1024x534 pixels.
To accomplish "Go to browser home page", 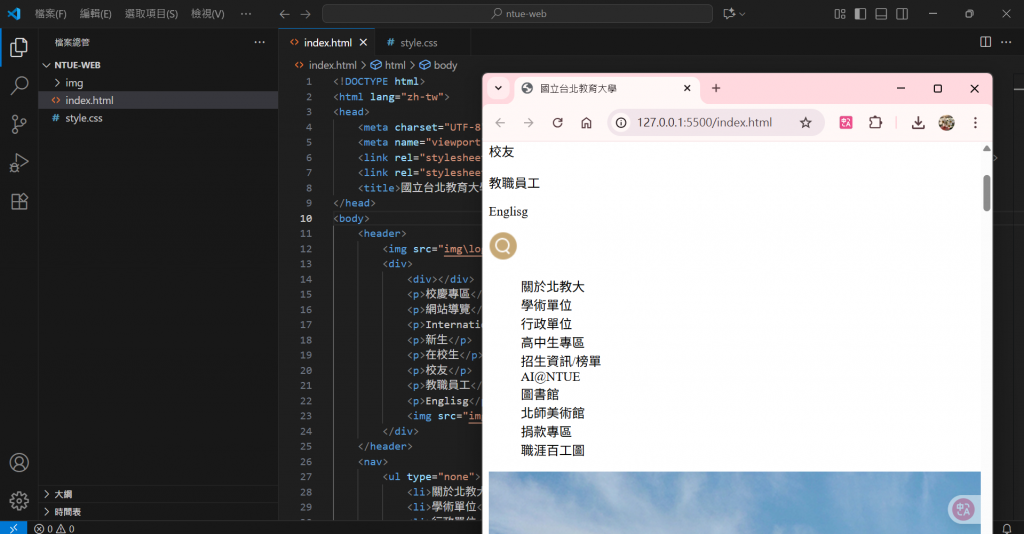I will (586, 123).
